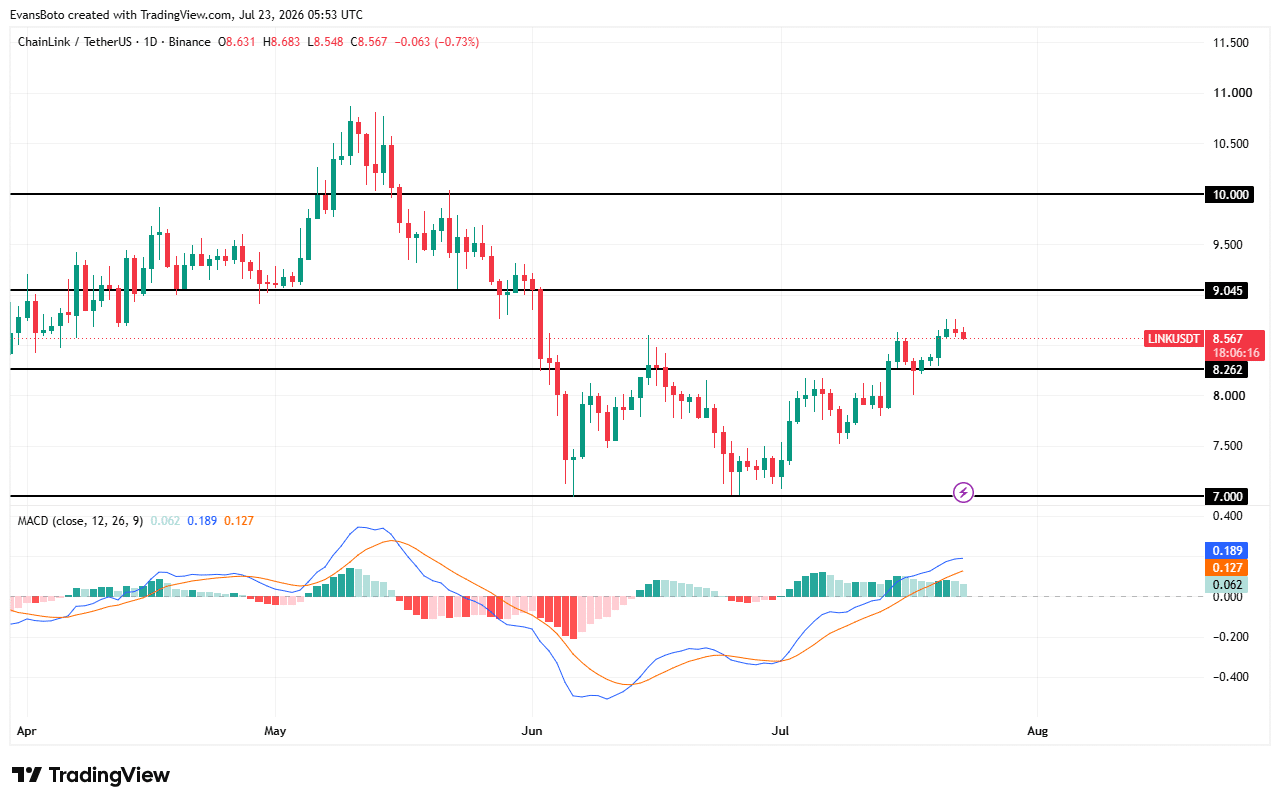Click the candle countdown timer 18:06:16

click(x=1235, y=353)
